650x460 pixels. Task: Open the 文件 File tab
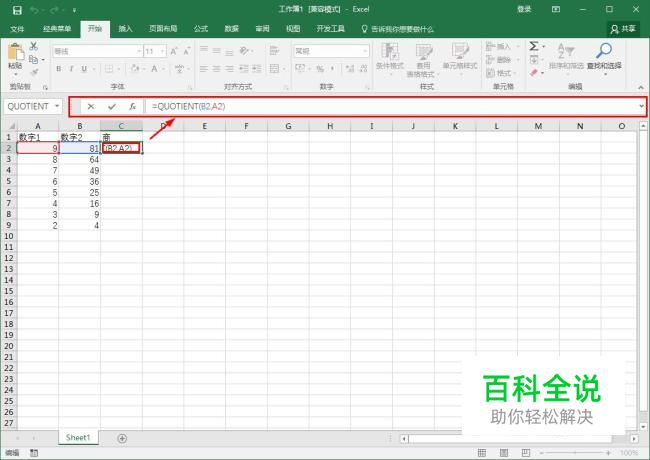tap(17, 29)
